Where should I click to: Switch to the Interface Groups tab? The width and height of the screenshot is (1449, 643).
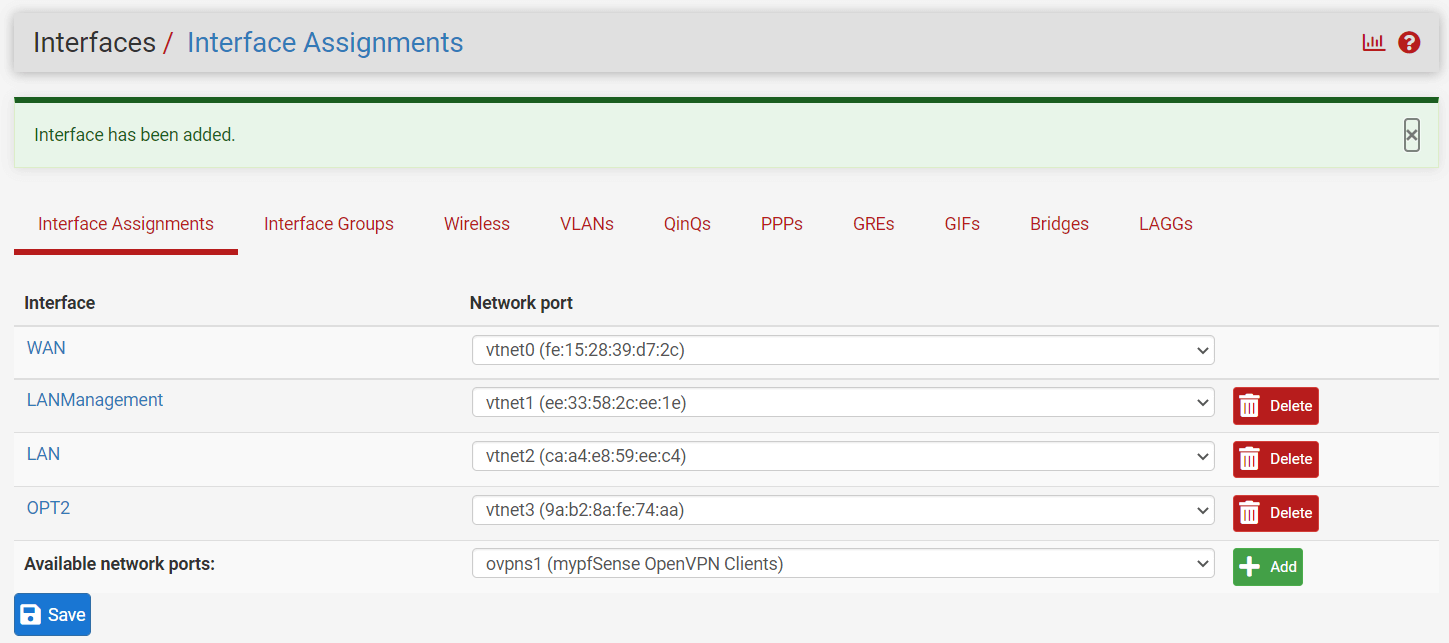pos(329,224)
